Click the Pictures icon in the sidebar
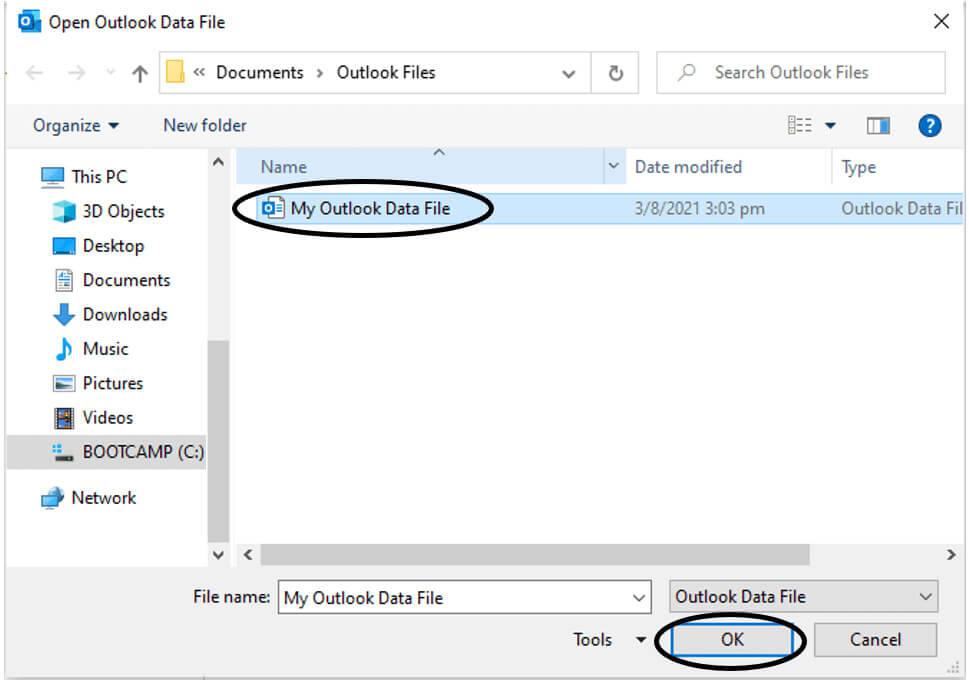 coord(64,383)
